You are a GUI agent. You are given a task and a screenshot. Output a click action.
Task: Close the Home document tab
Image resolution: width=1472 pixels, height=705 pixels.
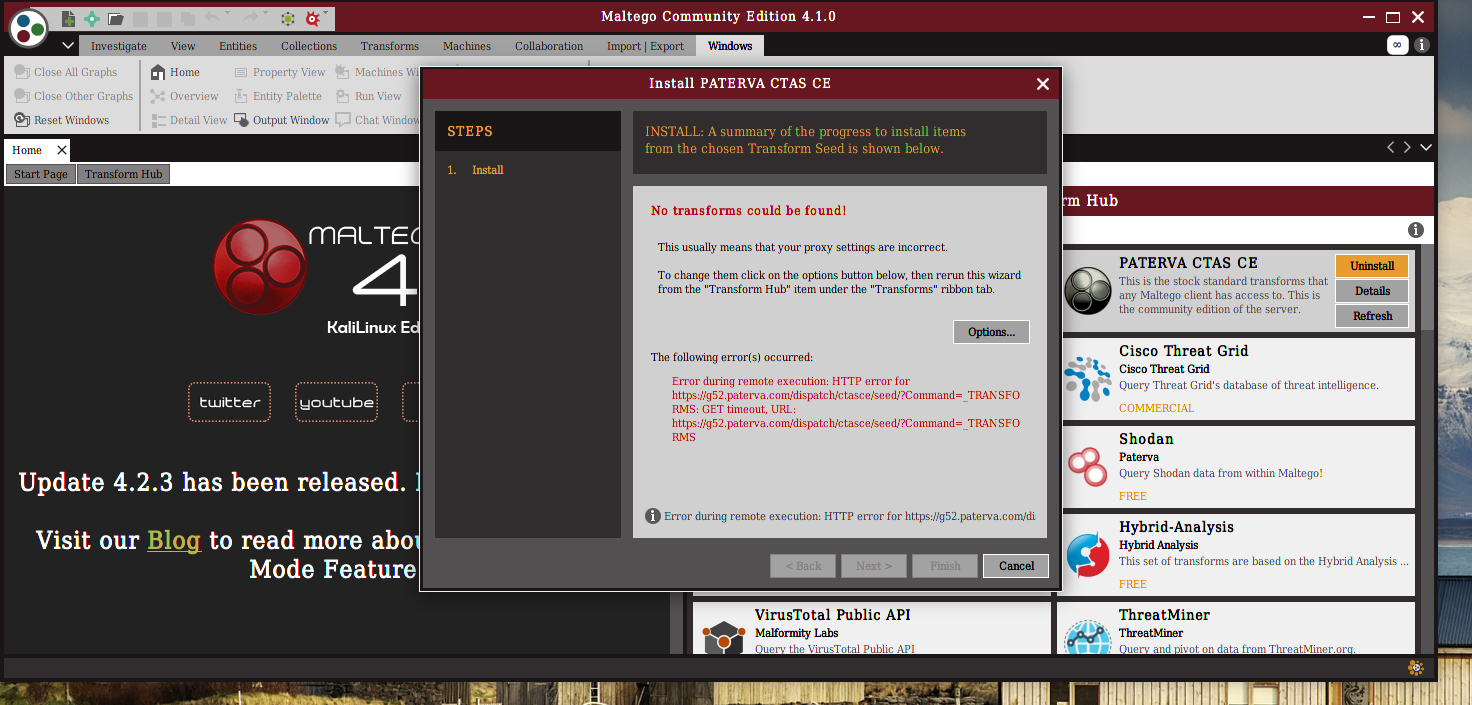[62, 150]
